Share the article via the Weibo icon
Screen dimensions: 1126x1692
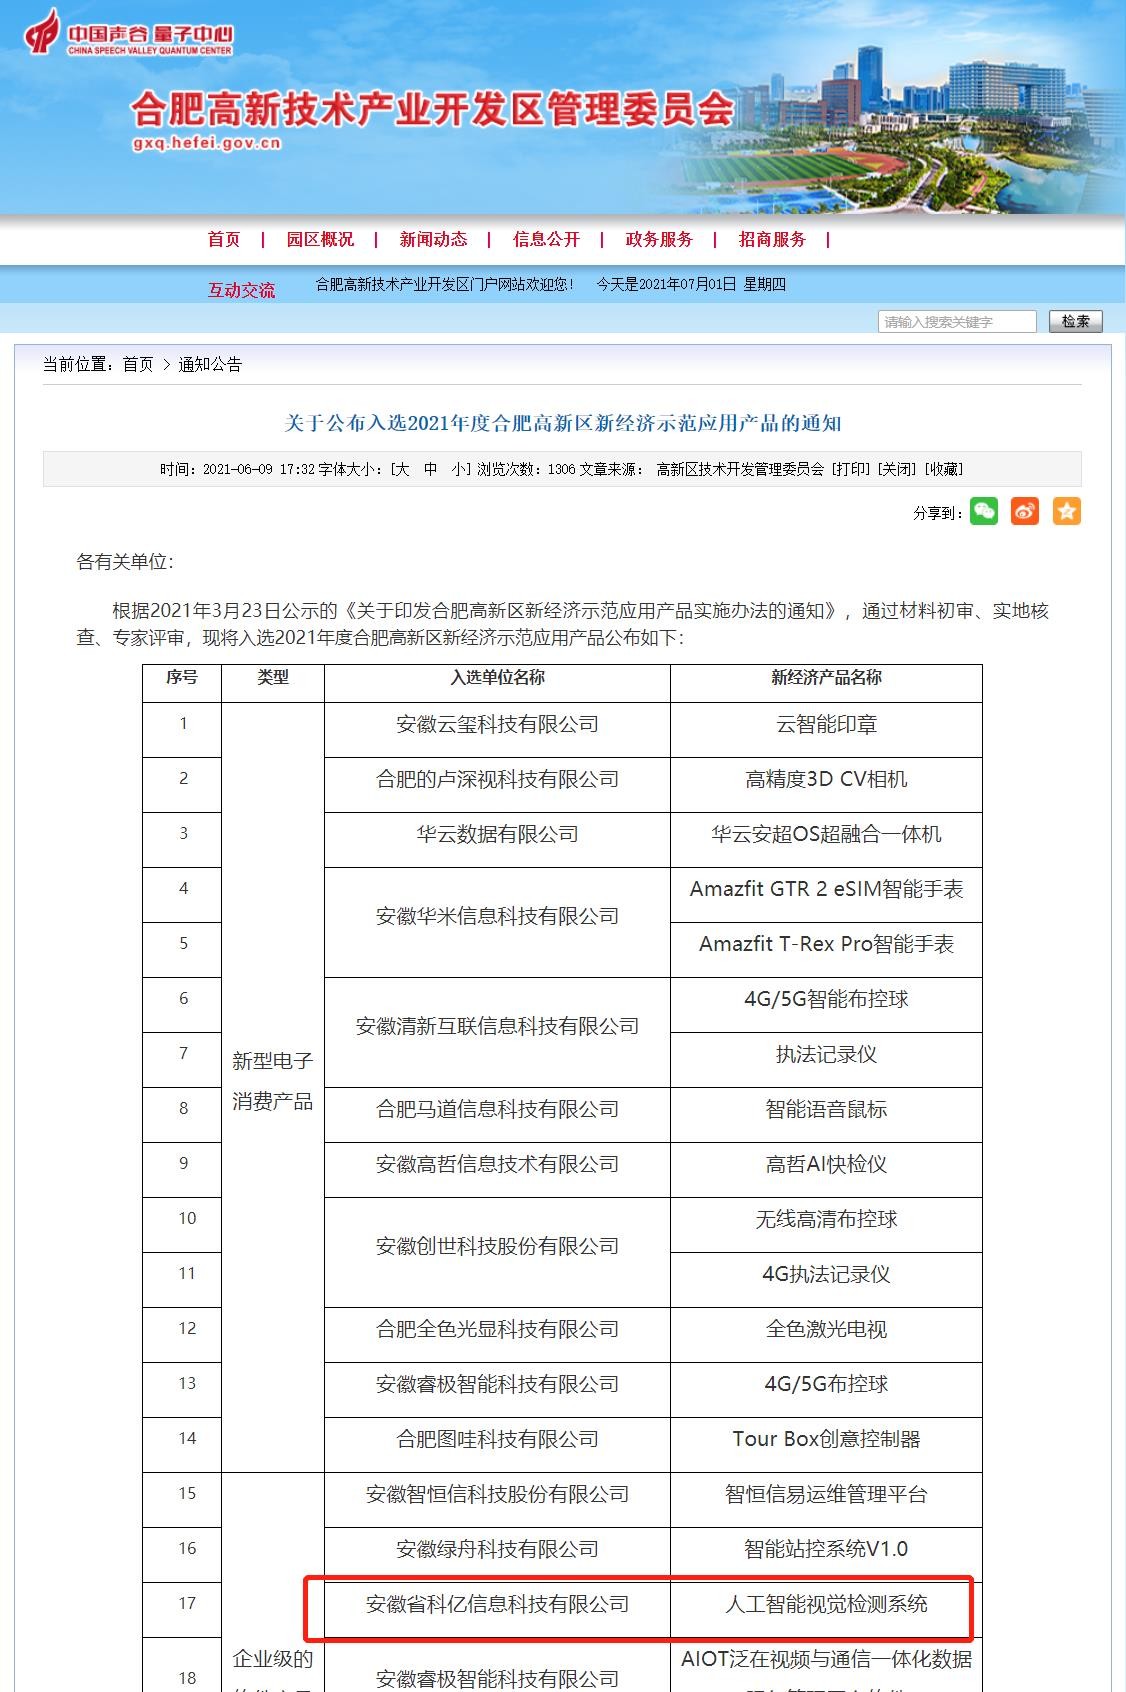(x=1025, y=512)
